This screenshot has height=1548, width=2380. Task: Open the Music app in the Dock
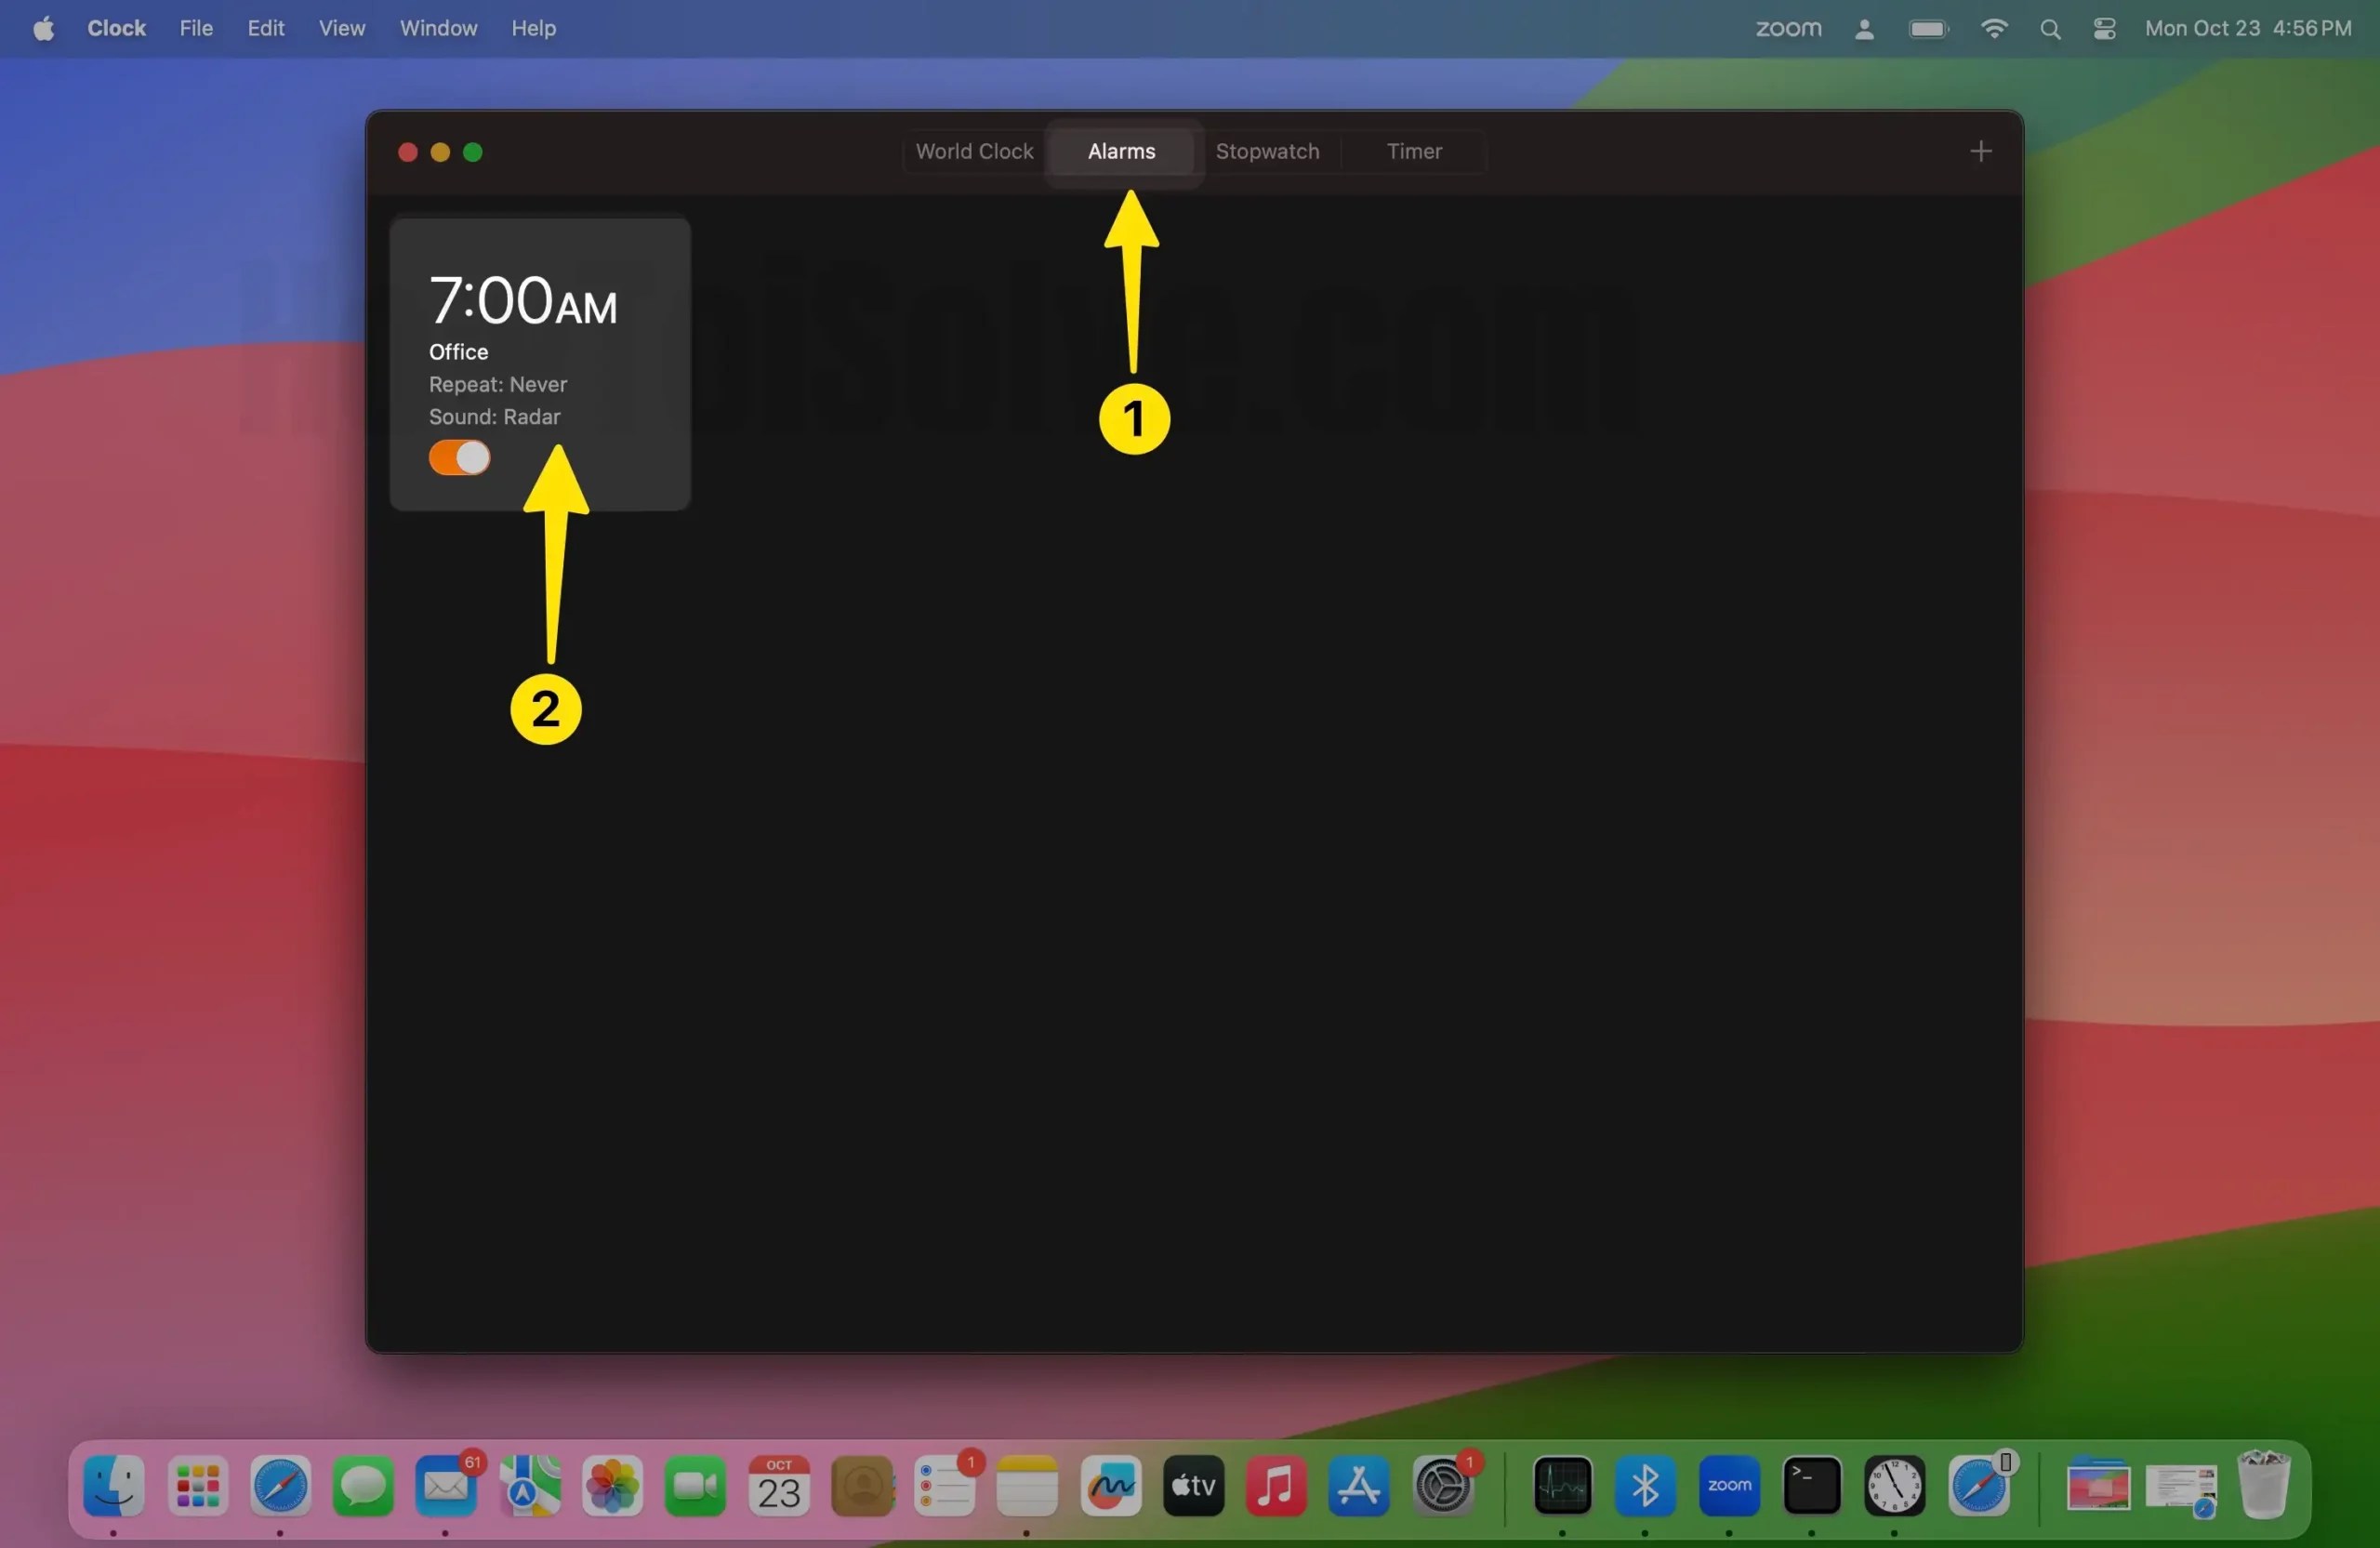[x=1275, y=1487]
